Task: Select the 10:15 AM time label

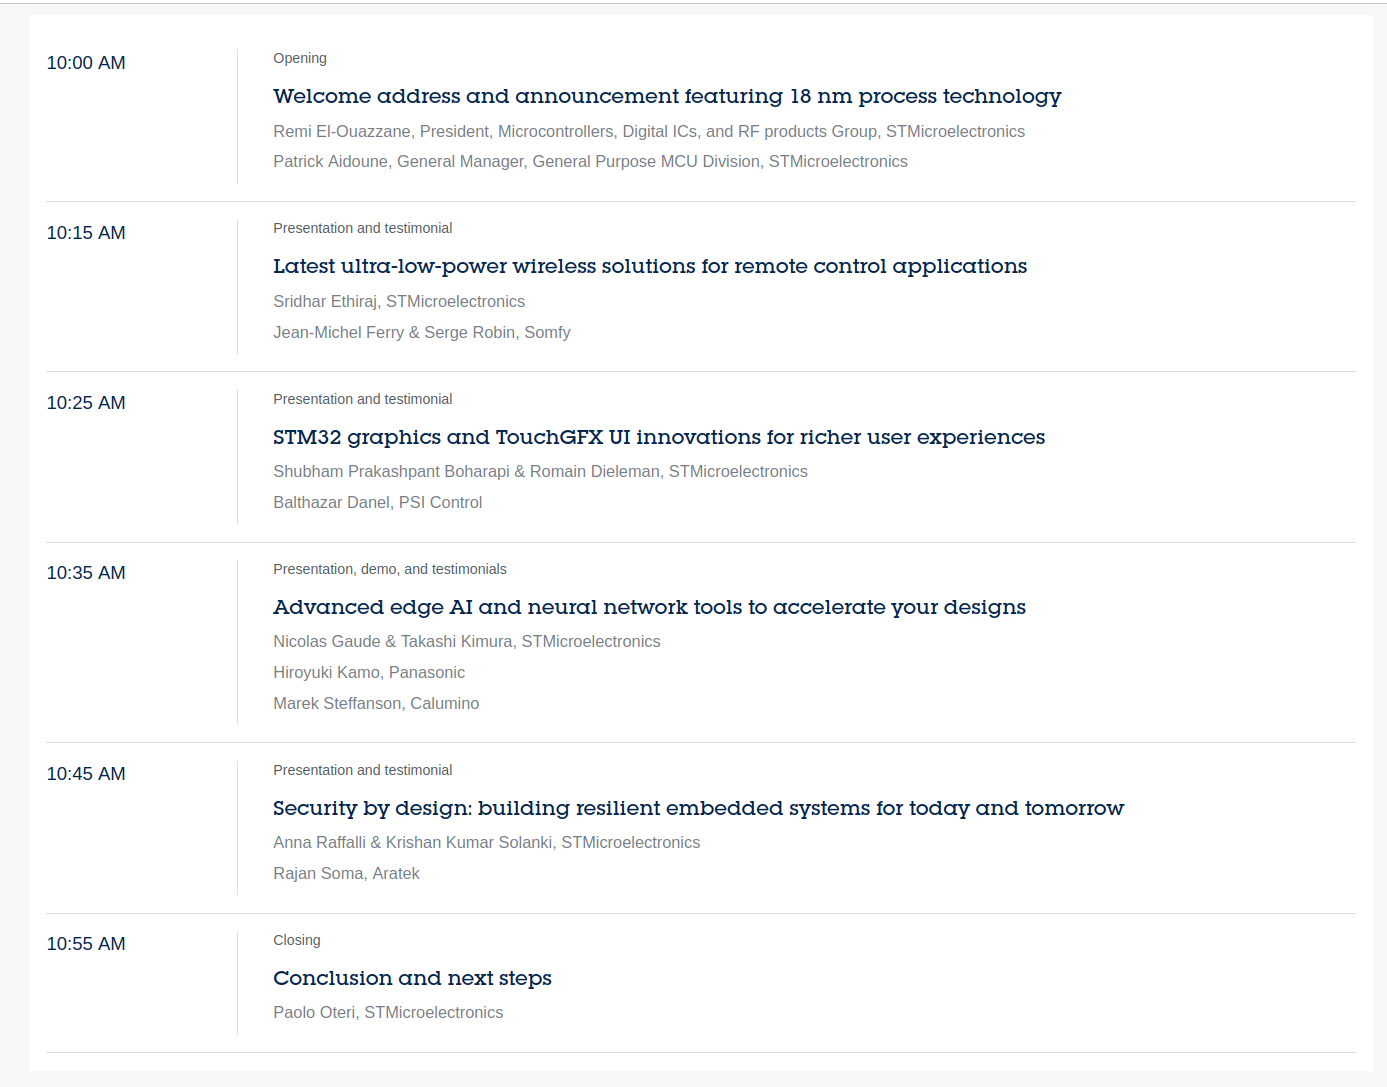Action: click(86, 233)
